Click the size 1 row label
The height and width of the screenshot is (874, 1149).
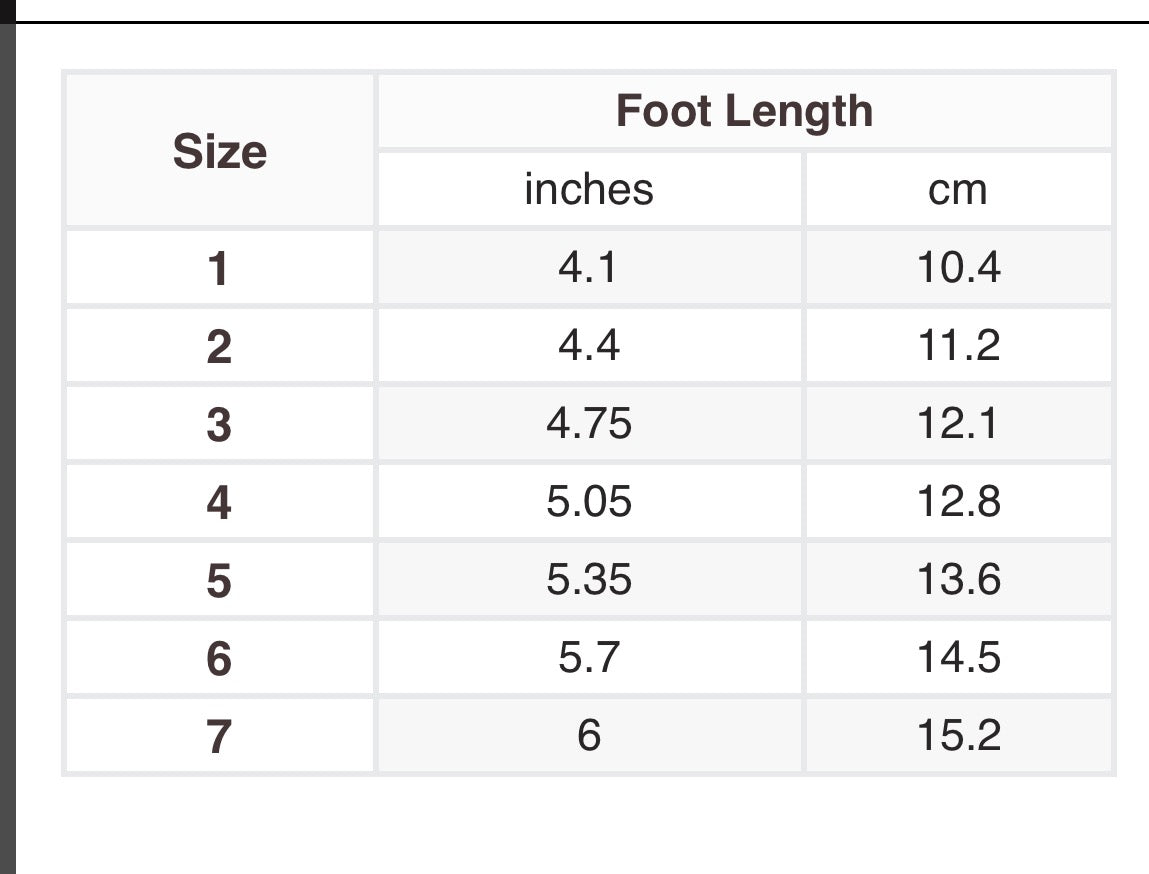pos(219,268)
